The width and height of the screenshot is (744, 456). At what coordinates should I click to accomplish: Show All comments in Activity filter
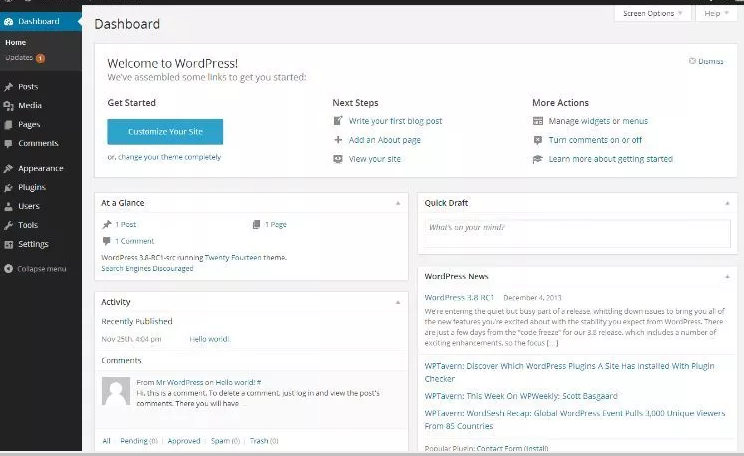pos(106,441)
